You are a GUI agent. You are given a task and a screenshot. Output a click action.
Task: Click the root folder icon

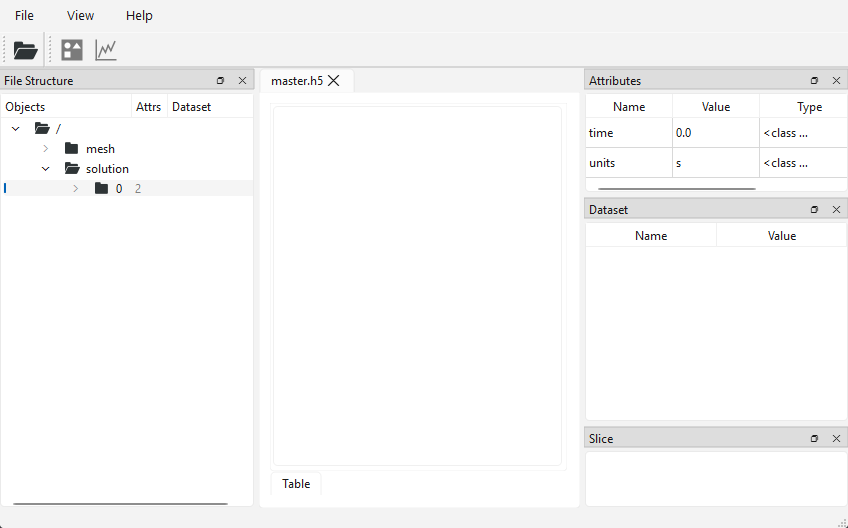coord(42,128)
